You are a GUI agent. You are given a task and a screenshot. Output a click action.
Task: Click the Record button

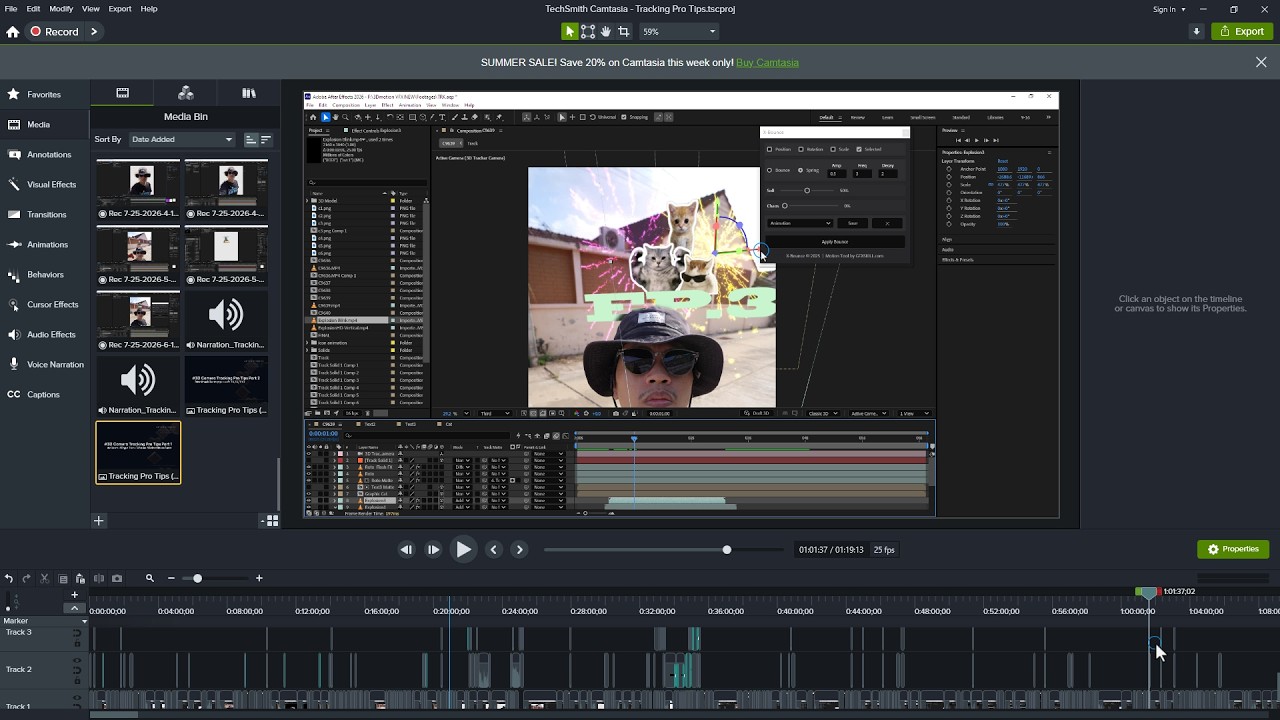pos(54,32)
